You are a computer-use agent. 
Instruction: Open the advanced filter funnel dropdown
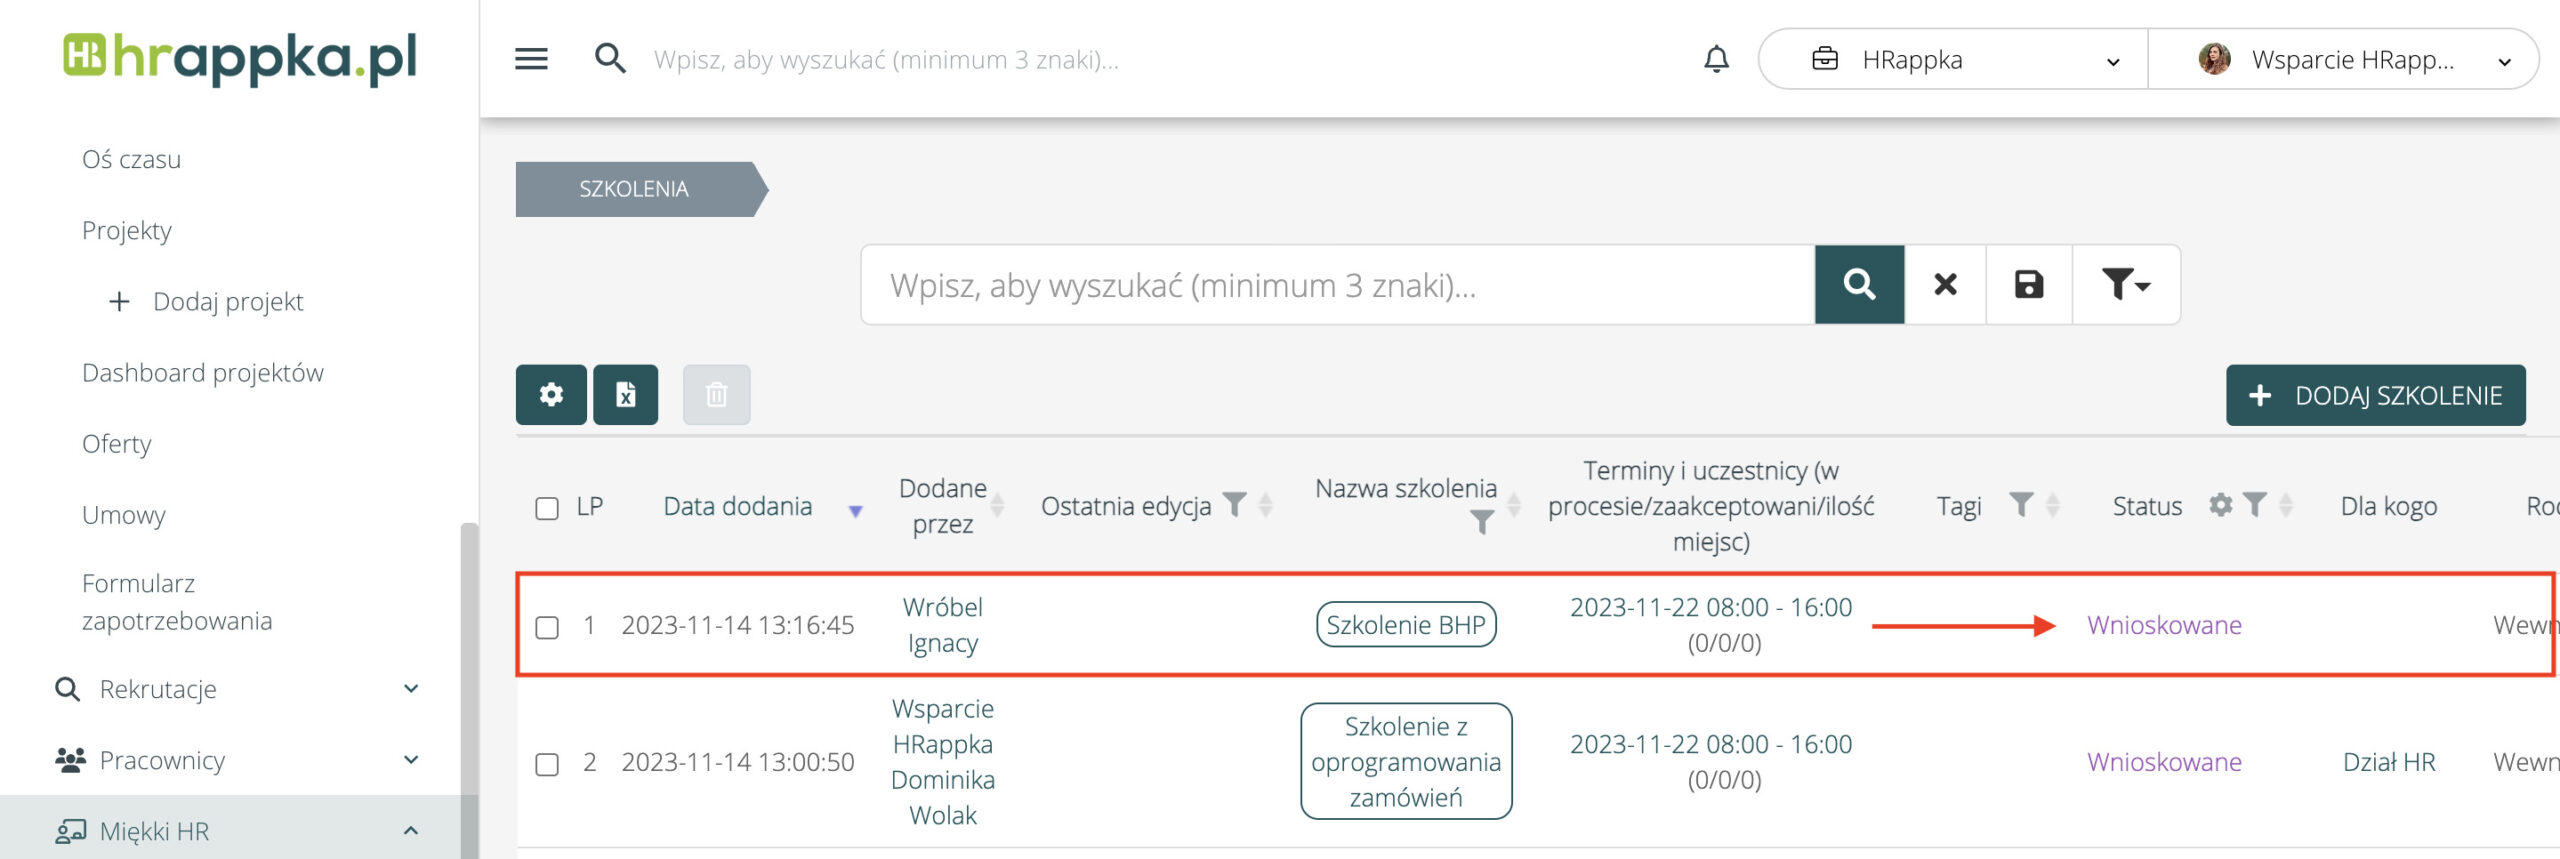coord(2126,285)
